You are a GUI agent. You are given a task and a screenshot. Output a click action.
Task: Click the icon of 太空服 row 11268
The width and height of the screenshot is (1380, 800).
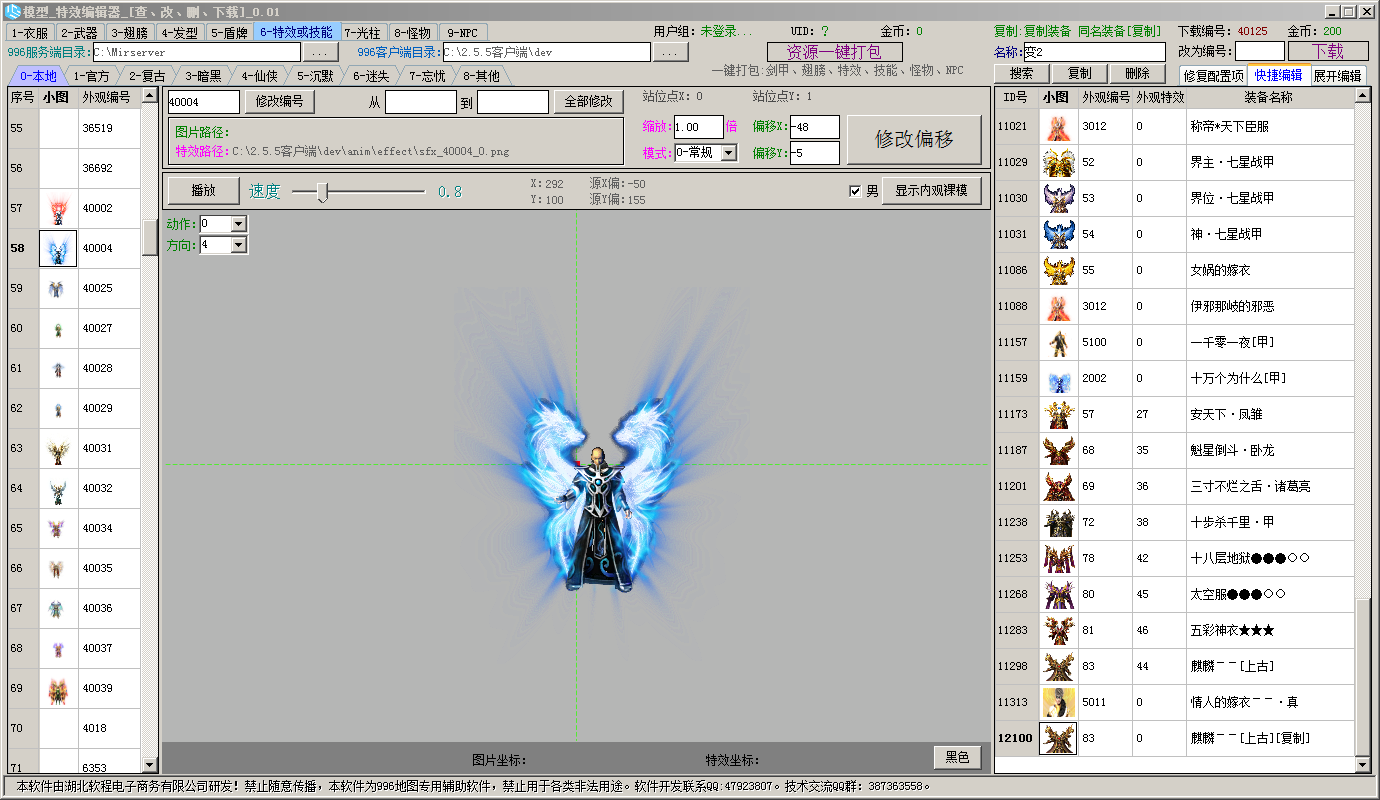click(x=1058, y=594)
